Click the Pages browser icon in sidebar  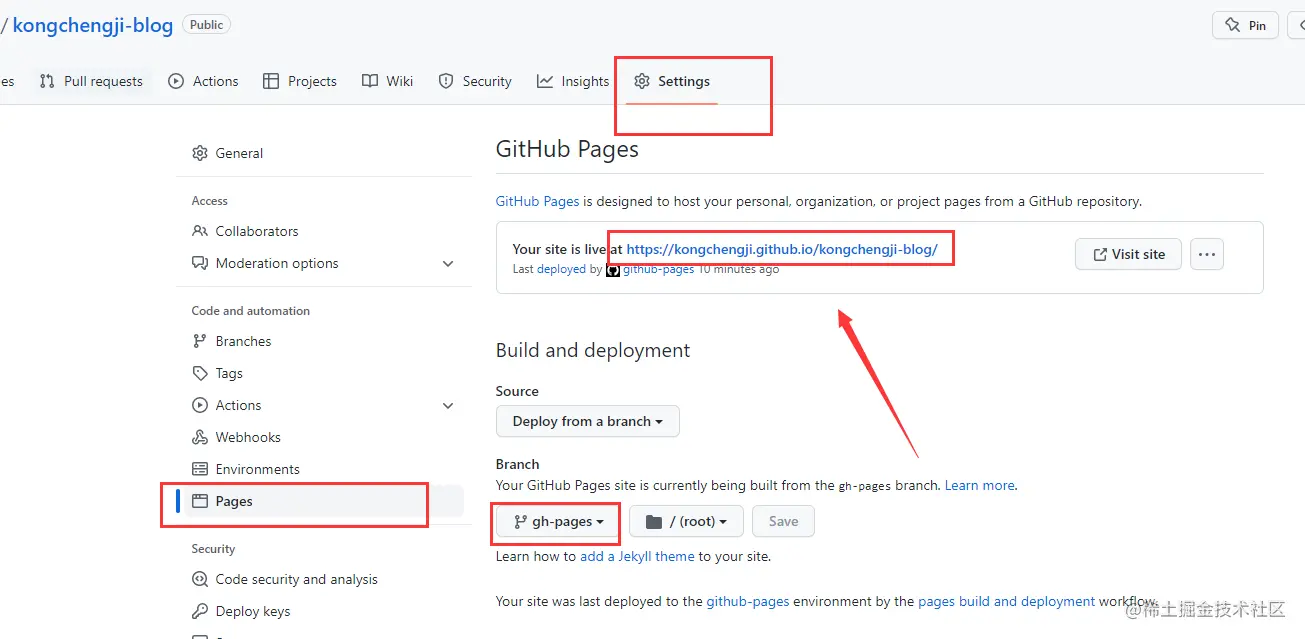tap(200, 501)
